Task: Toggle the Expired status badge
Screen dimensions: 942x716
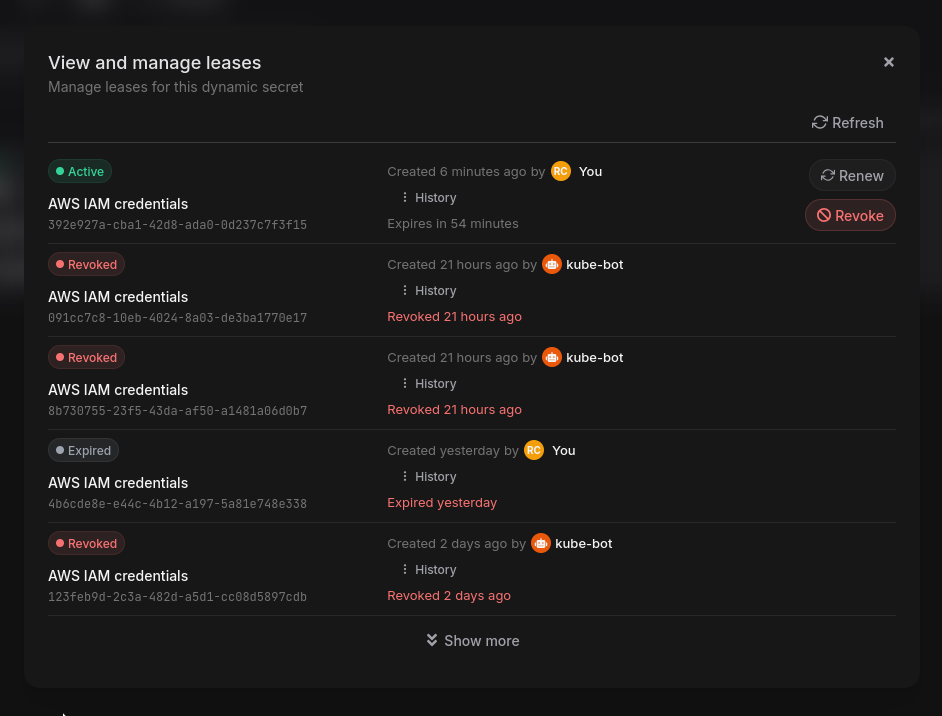Action: [x=83, y=450]
